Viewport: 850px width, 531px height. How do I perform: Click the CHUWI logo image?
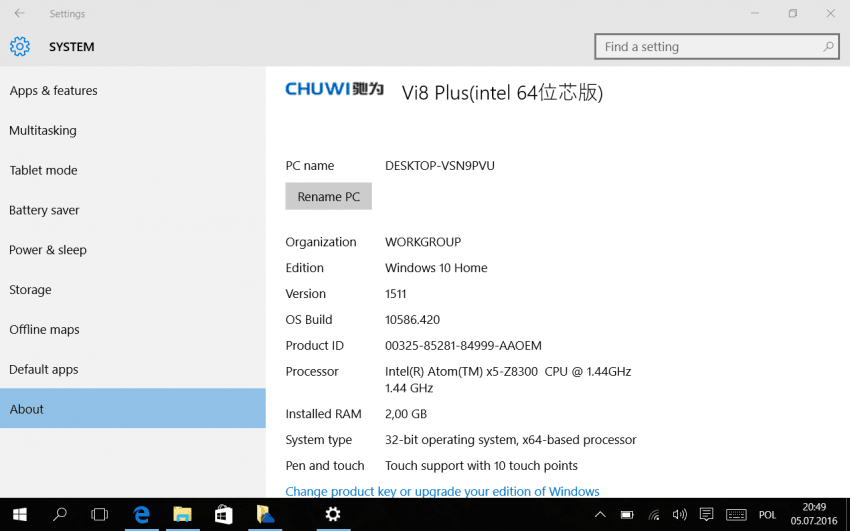click(x=334, y=89)
